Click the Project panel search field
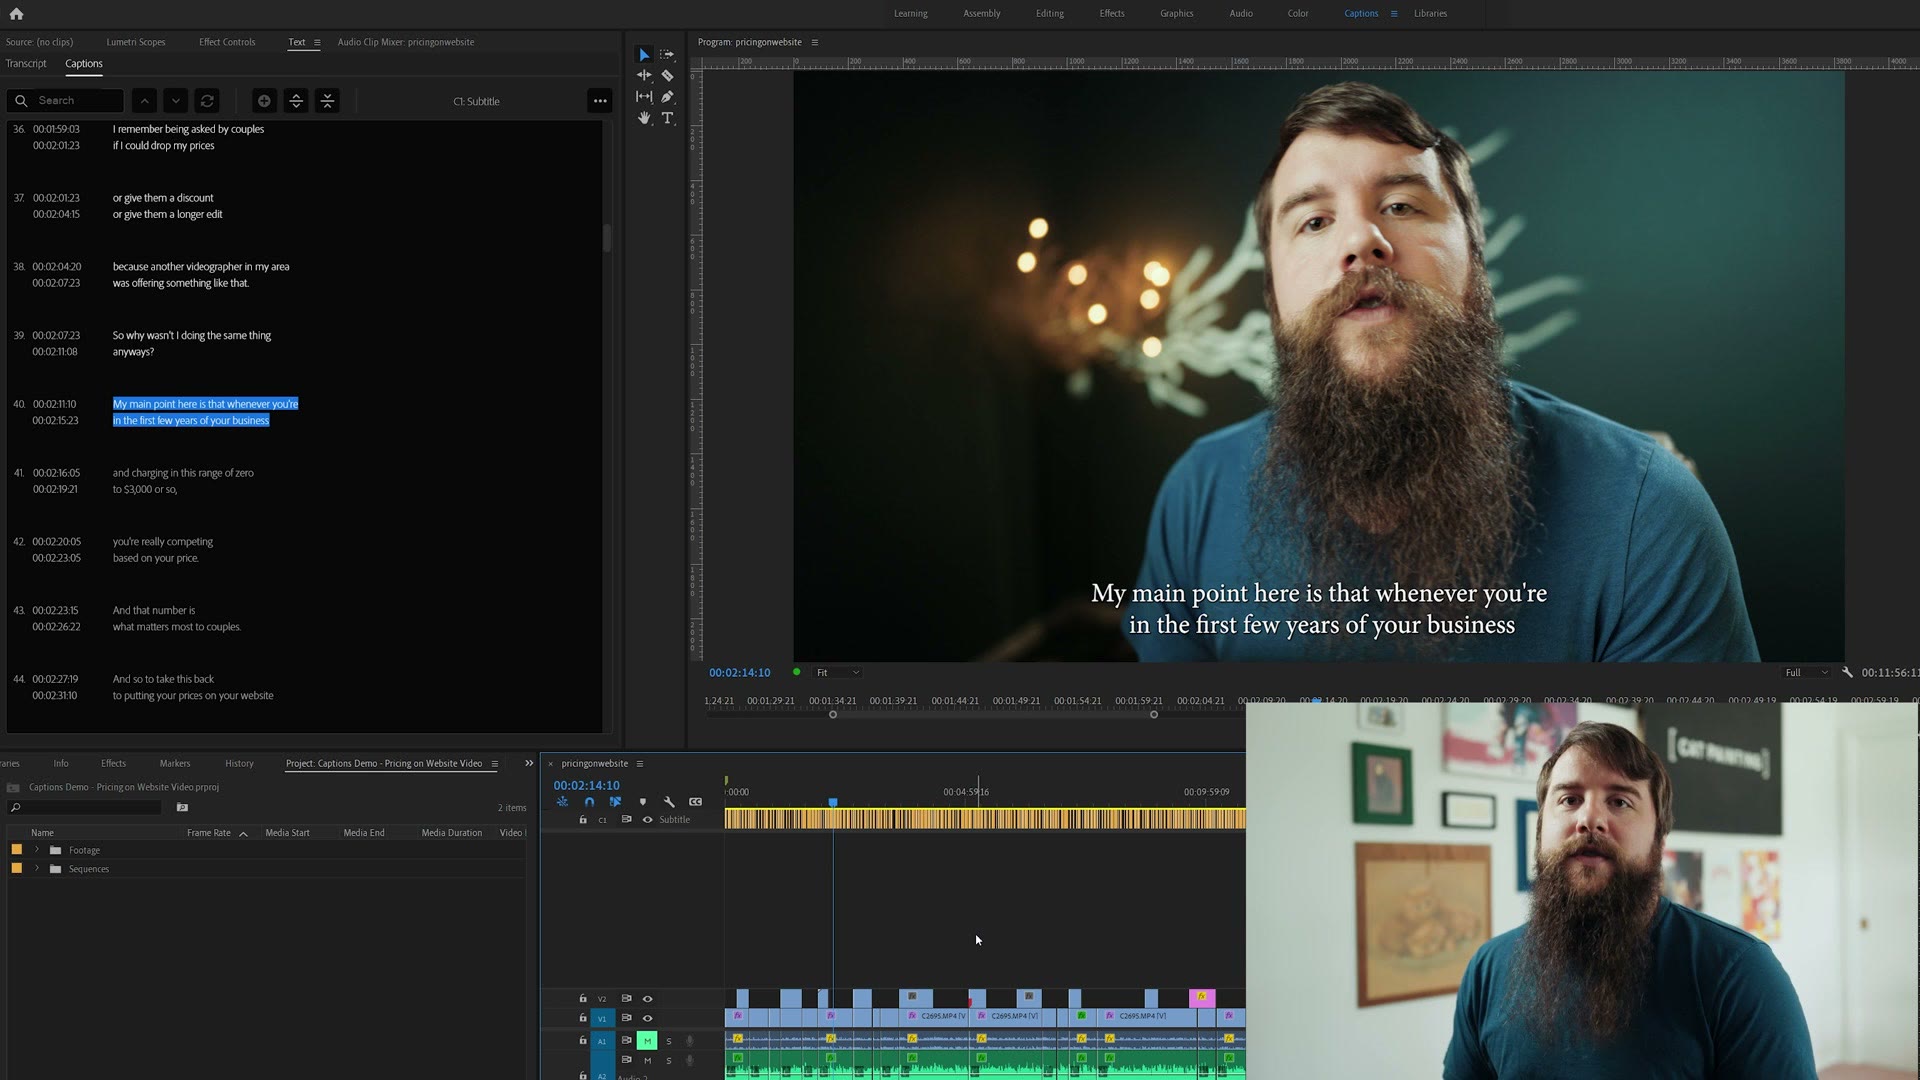Image resolution: width=1920 pixels, height=1080 pixels. pos(85,807)
